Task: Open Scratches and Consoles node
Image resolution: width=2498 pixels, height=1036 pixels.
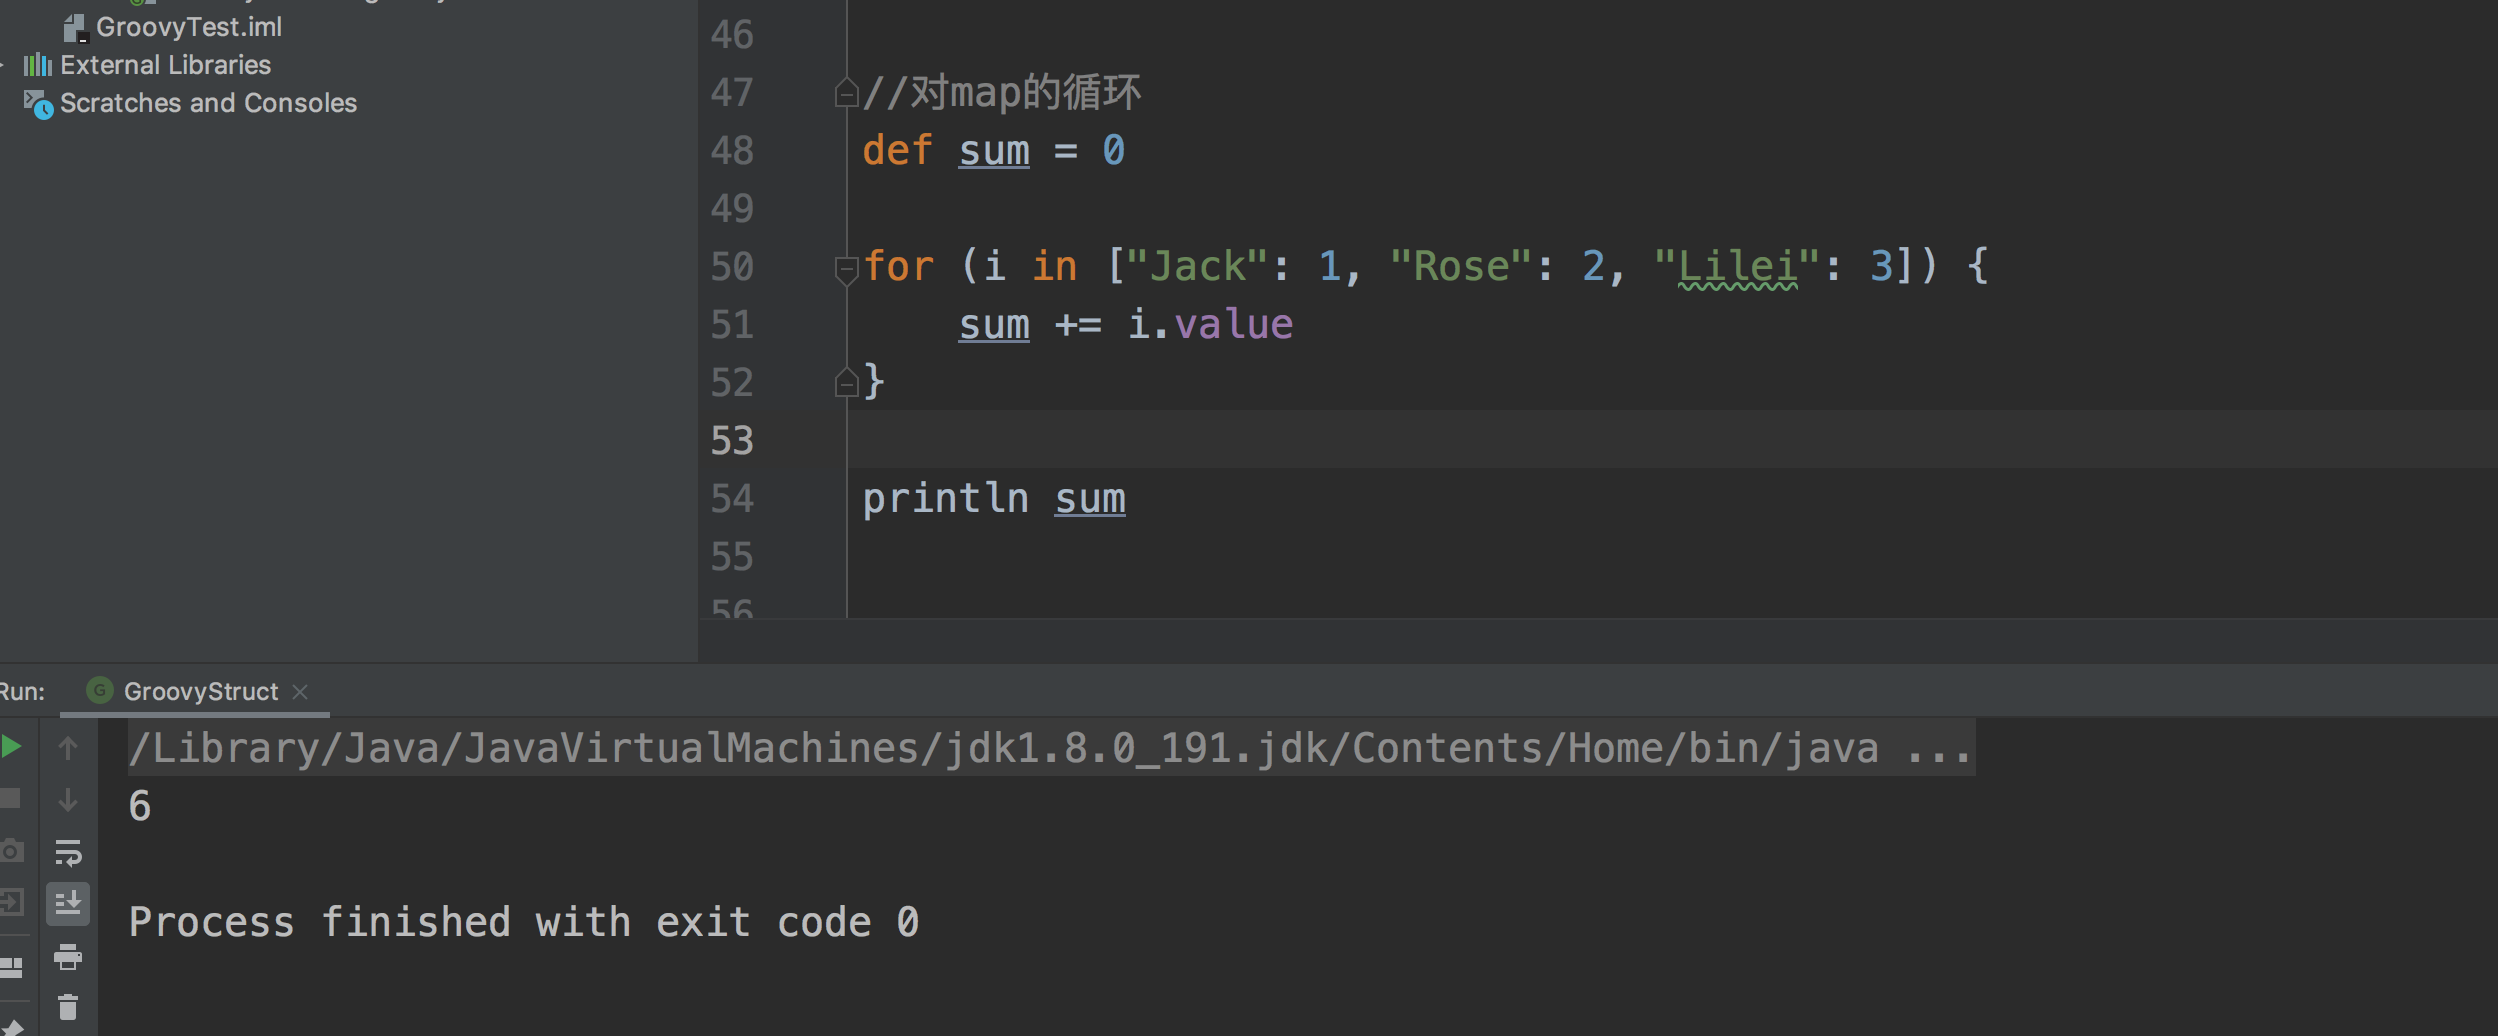Action: (208, 103)
